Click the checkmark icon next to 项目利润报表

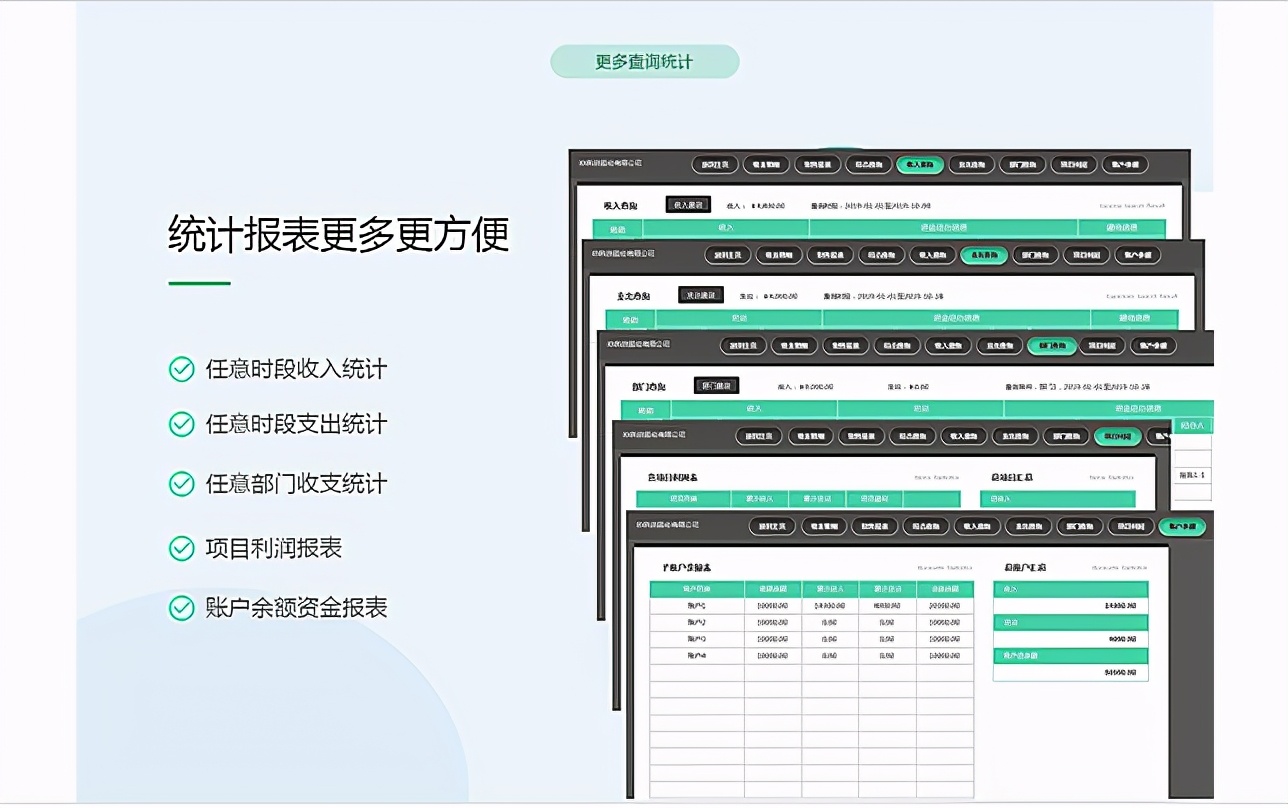[181, 548]
